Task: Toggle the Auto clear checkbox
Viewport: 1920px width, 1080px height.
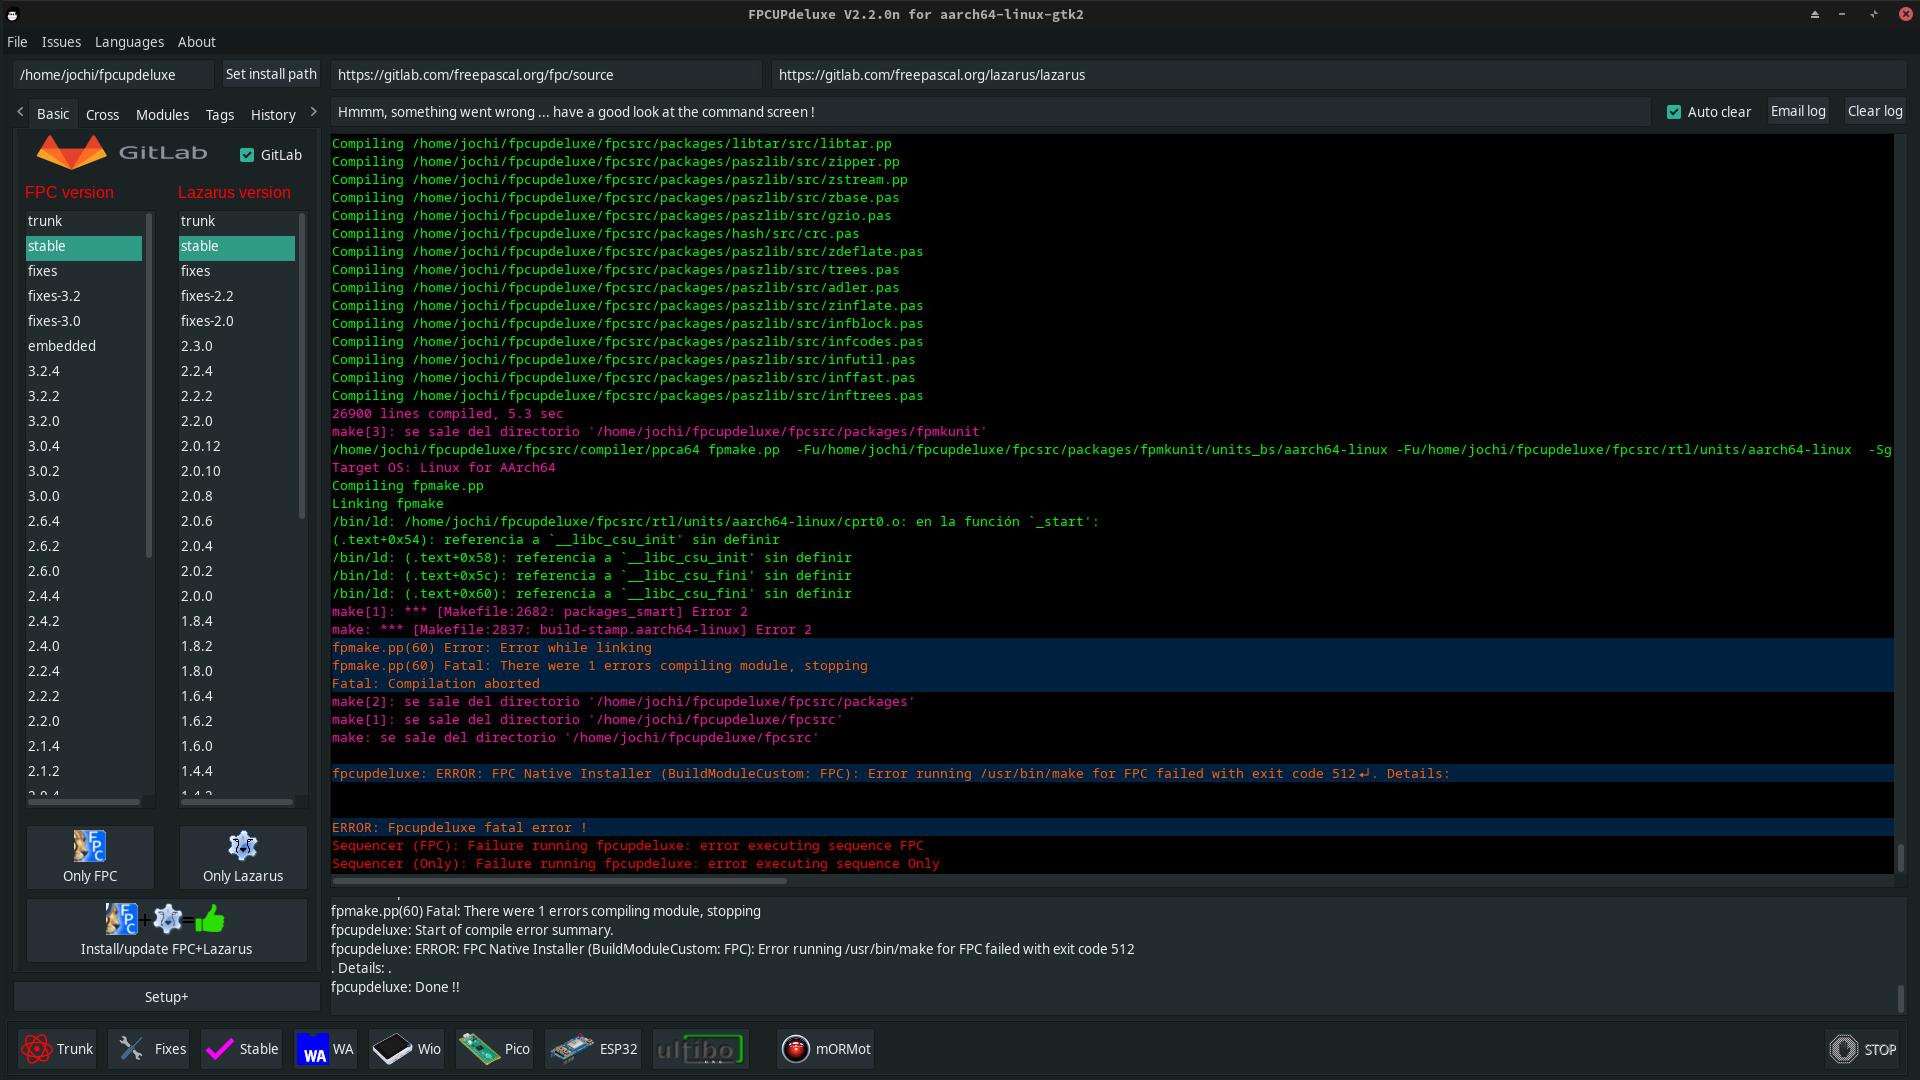Action: (x=1674, y=112)
